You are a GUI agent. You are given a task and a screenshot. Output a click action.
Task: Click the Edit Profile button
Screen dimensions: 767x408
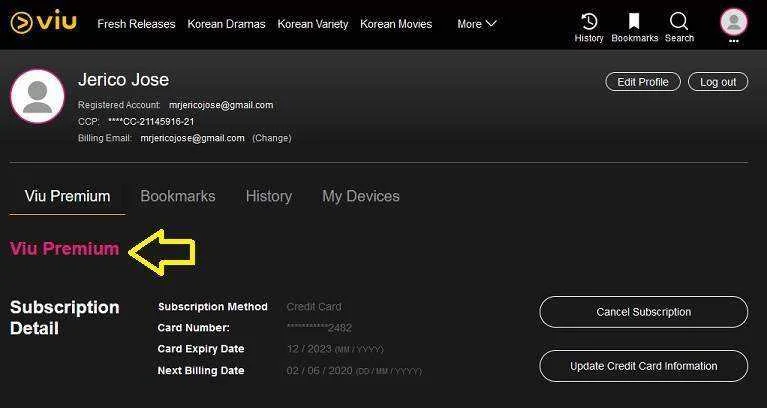643,82
